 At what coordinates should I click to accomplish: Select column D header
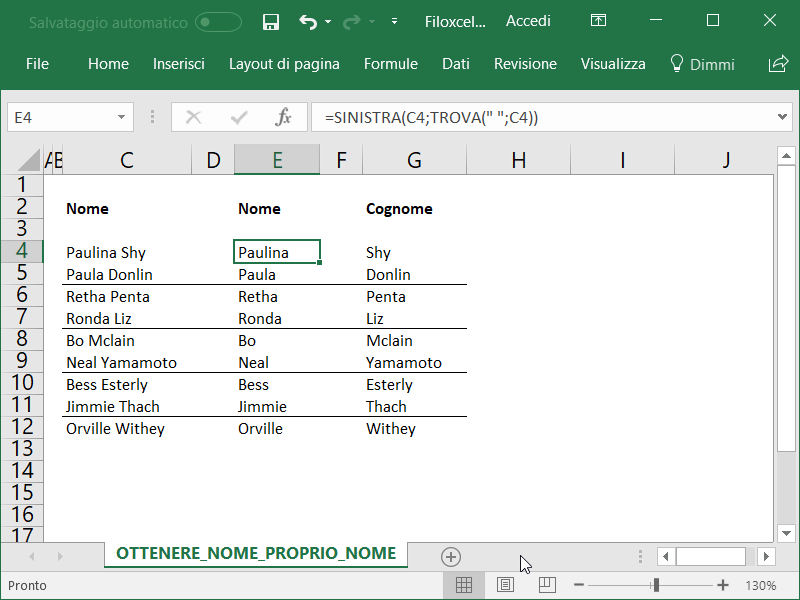[x=213, y=160]
